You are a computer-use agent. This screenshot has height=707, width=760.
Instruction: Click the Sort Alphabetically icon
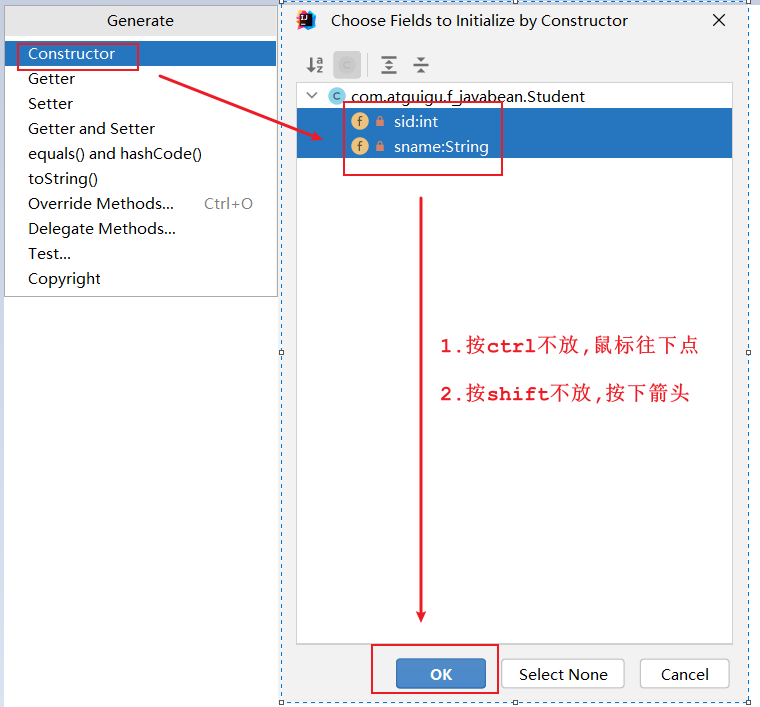[x=315, y=65]
